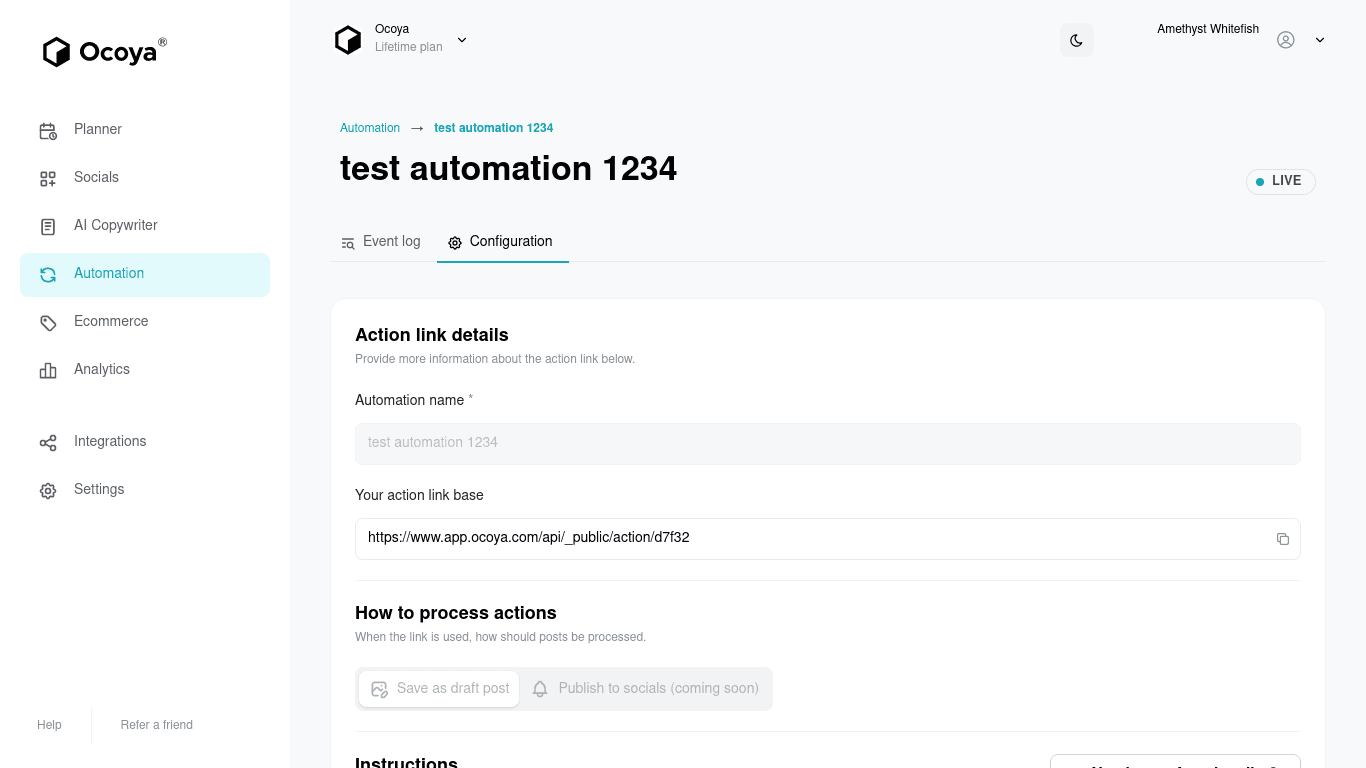1366x768 pixels.
Task: Open Refer a friend link
Action: coord(157,725)
